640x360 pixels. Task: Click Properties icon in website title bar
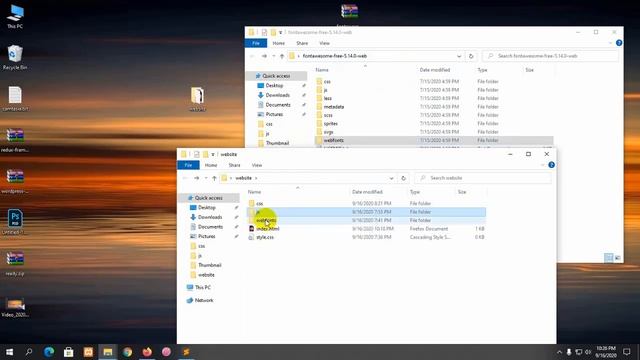[x=197, y=154]
